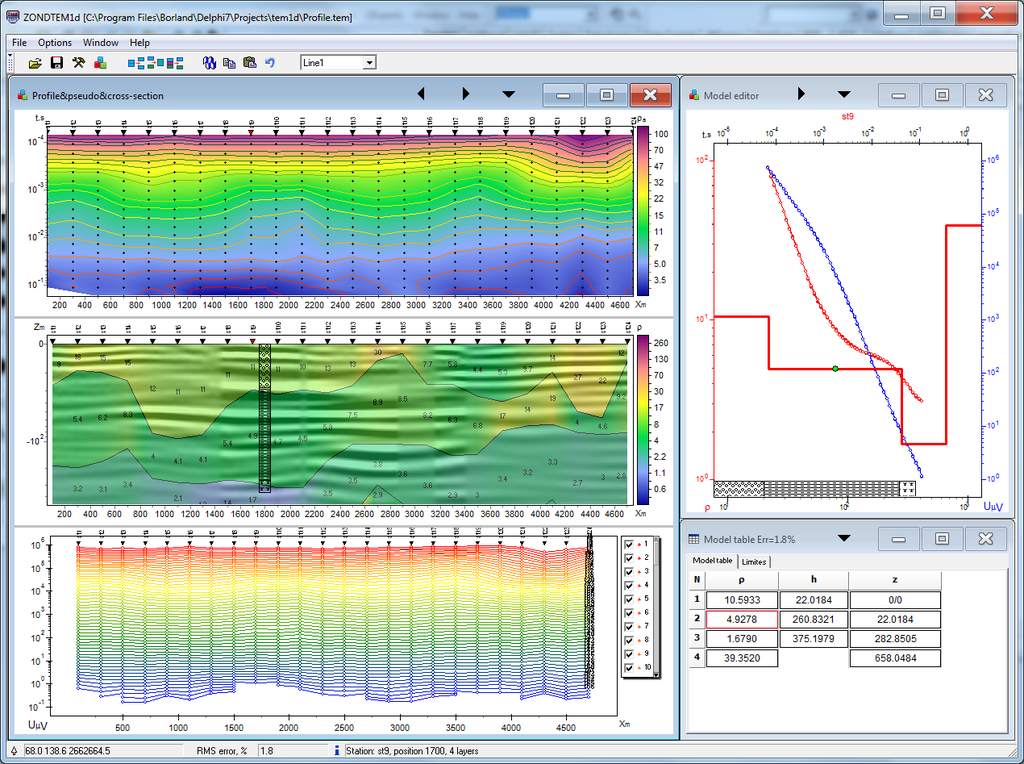The width and height of the screenshot is (1024, 764).
Task: Open the Model editor panel dropdown menu
Action: click(x=843, y=94)
